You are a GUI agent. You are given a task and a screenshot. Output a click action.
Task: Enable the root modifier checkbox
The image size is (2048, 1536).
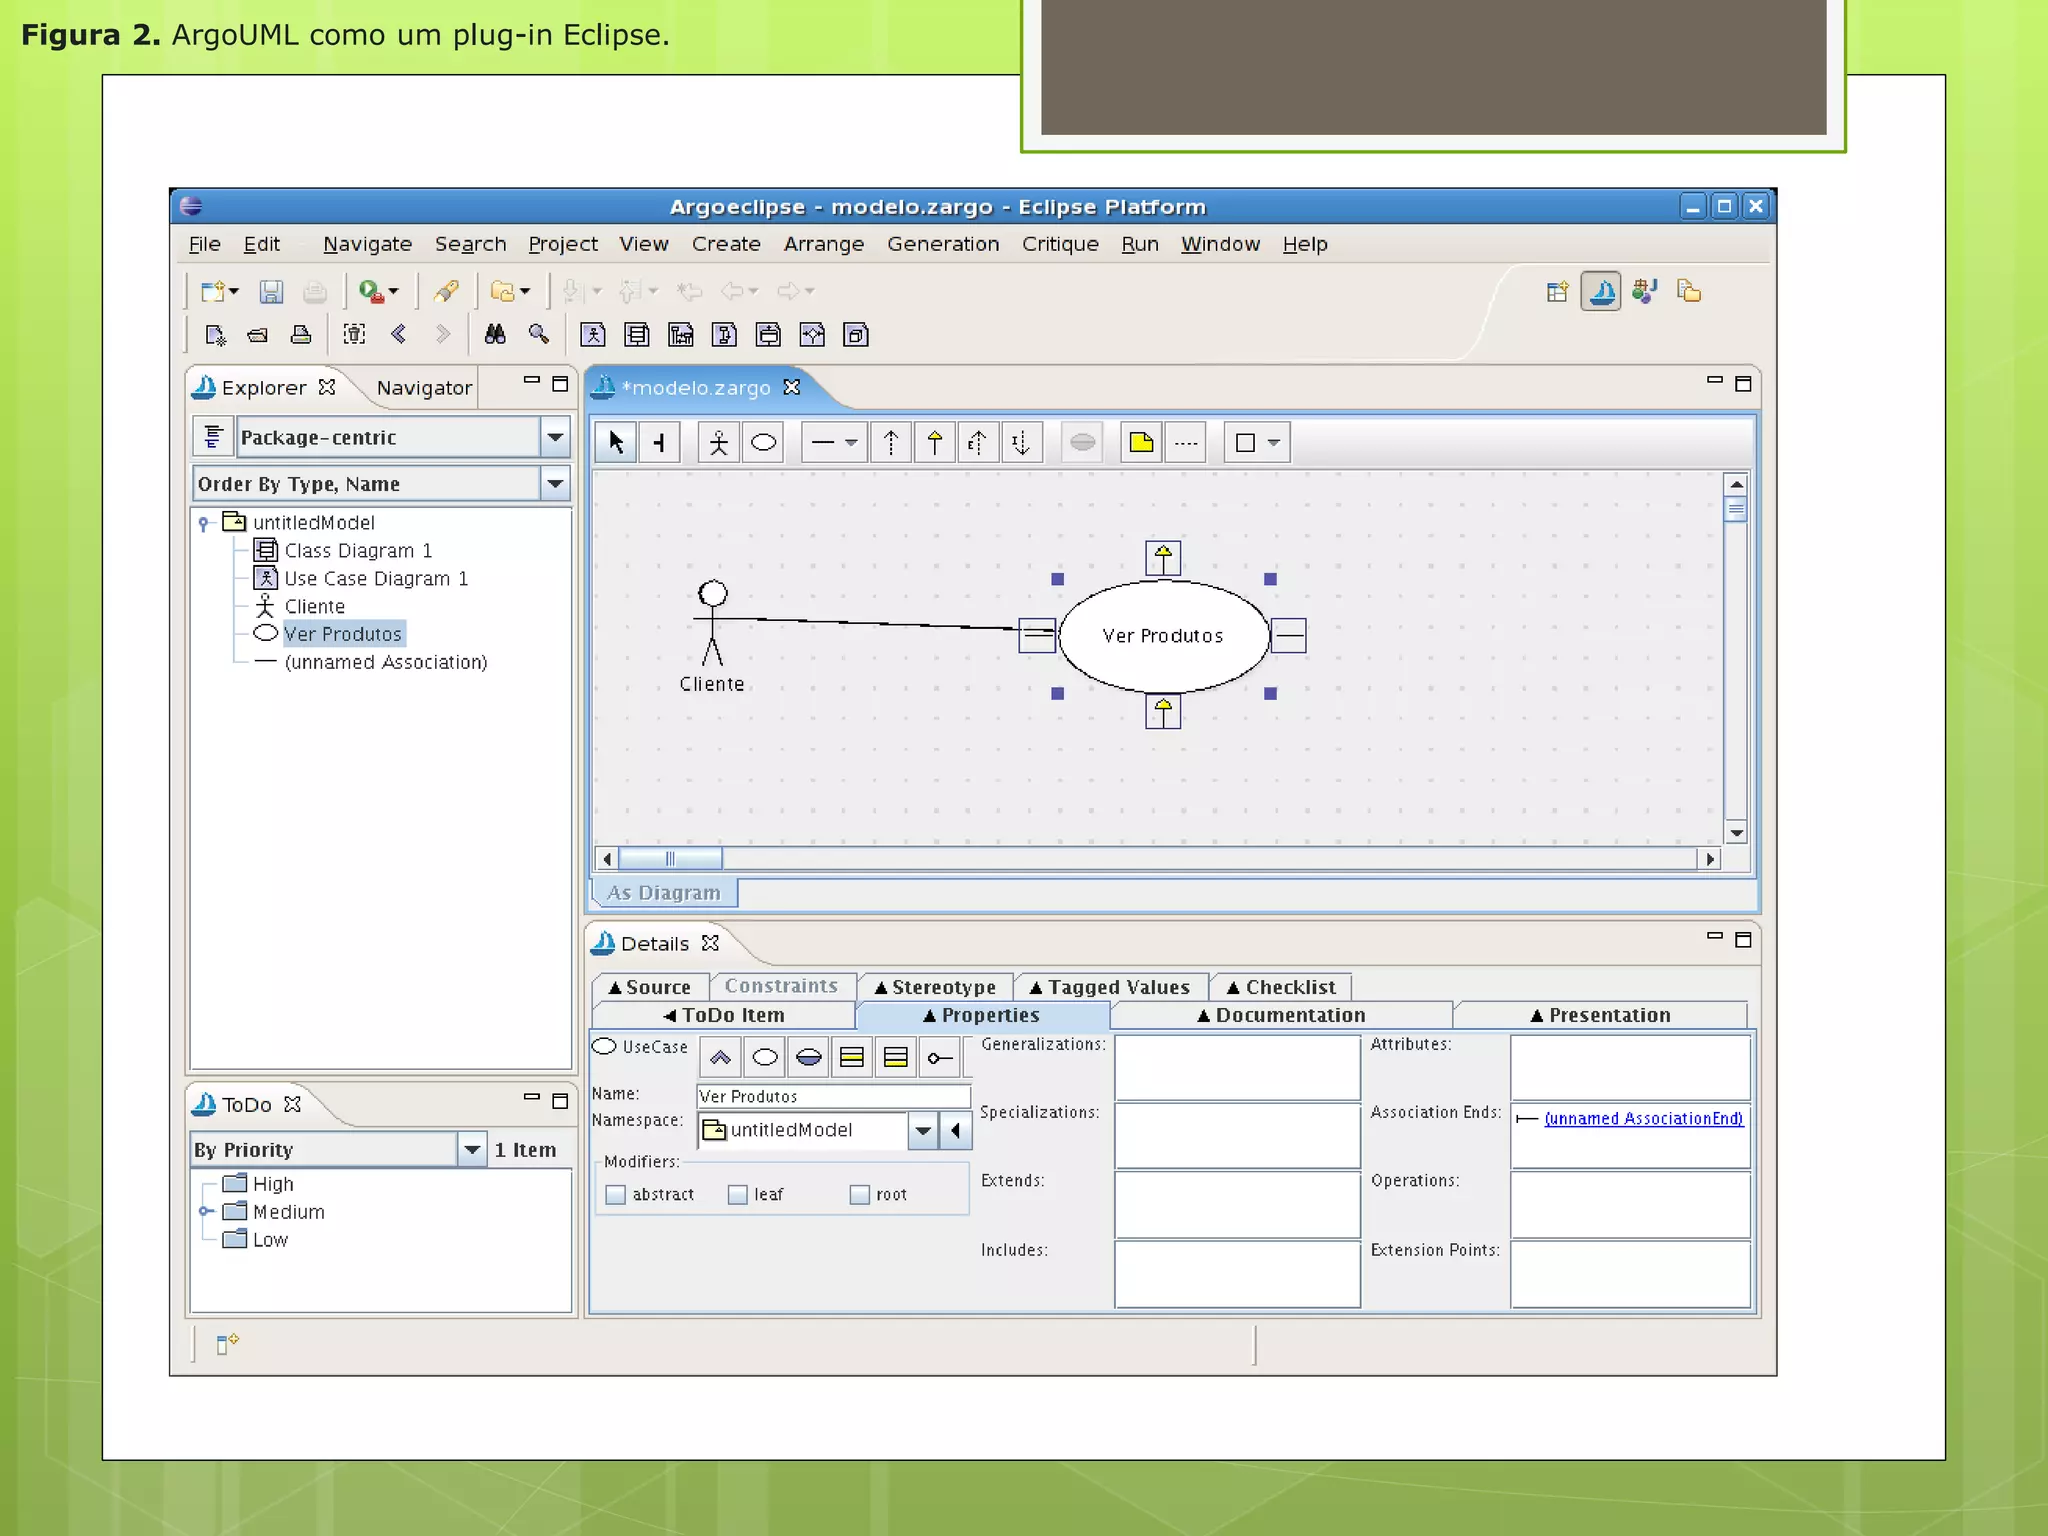click(860, 1195)
